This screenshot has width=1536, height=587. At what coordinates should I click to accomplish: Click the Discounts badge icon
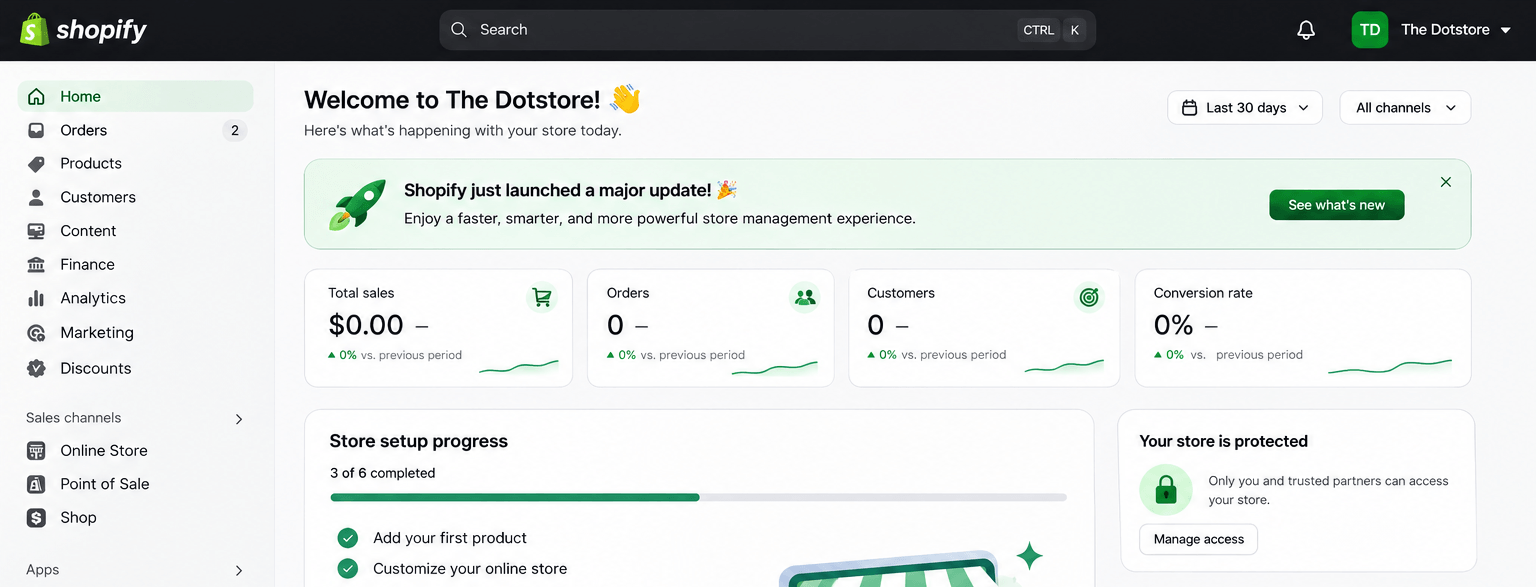click(x=36, y=368)
